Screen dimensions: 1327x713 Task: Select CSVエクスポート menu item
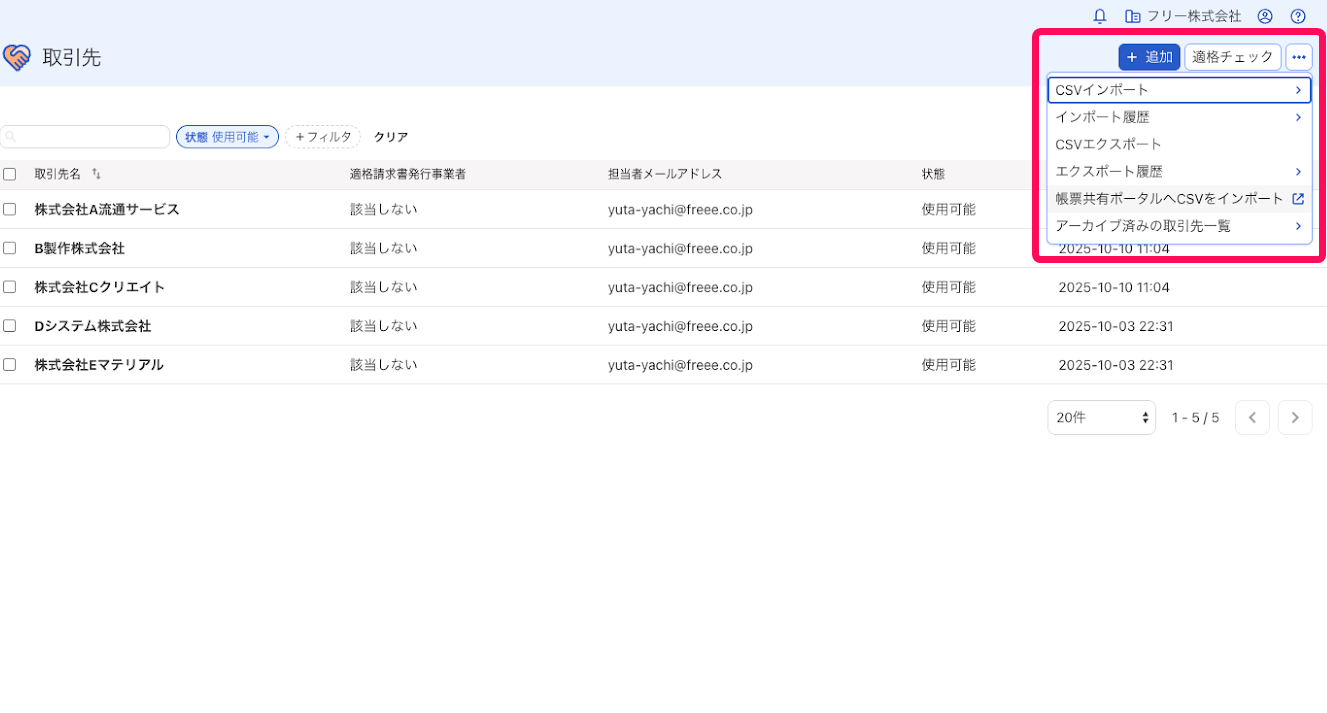pos(1179,144)
